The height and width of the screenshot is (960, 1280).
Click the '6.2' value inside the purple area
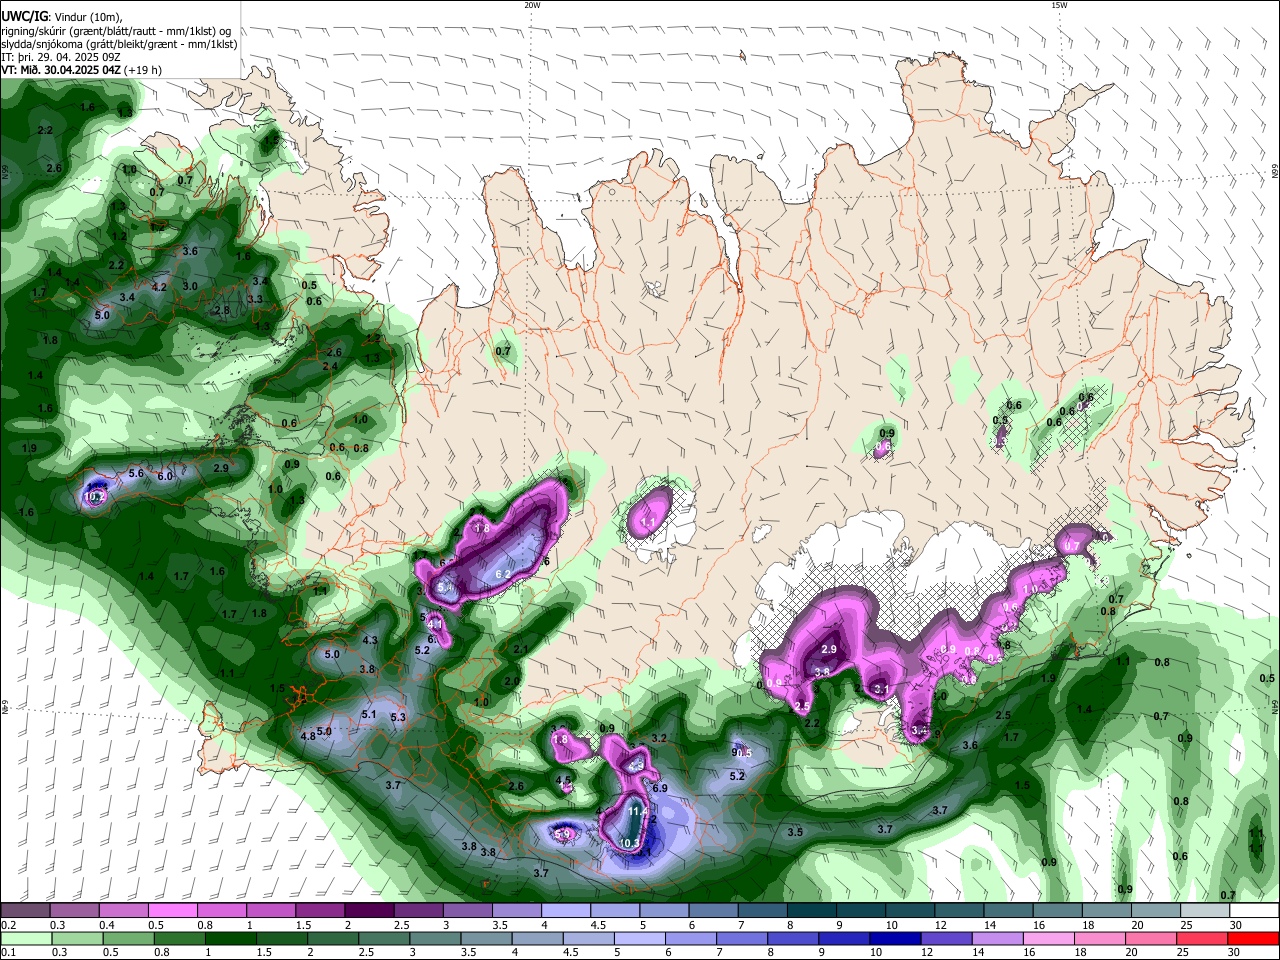(x=504, y=574)
